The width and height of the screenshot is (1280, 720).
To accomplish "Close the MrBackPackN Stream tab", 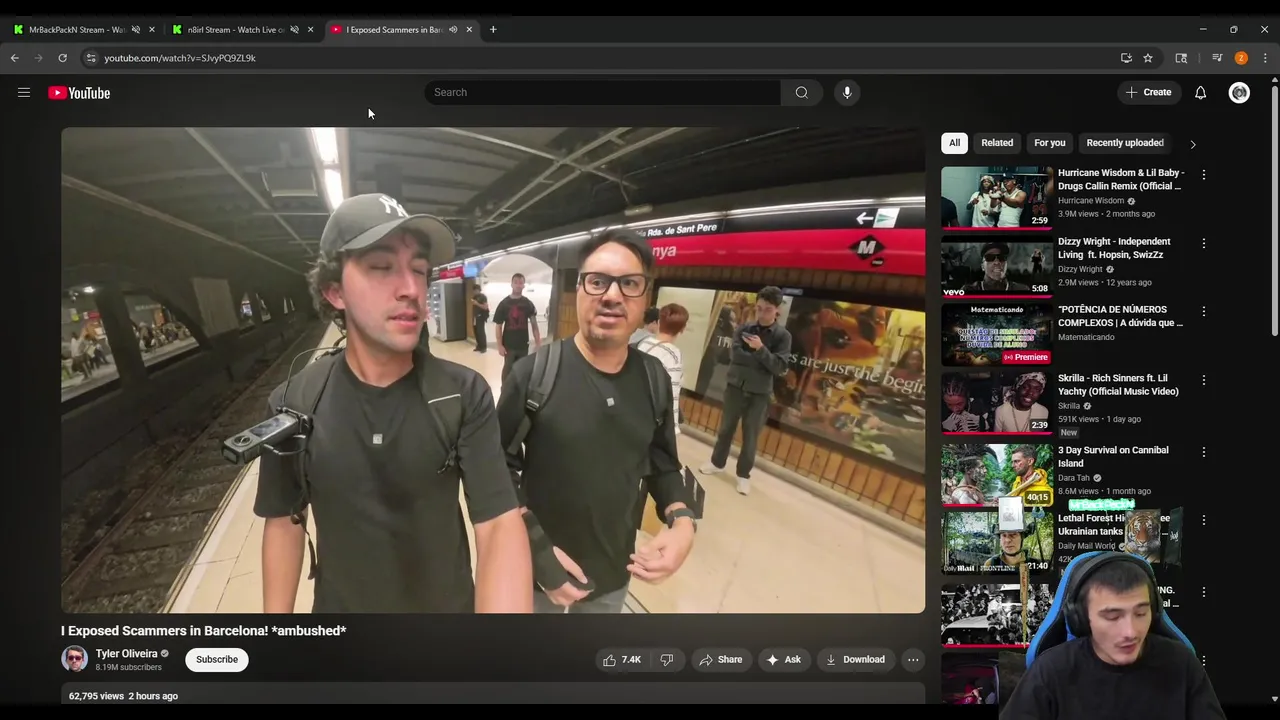I will pyautogui.click(x=152, y=29).
